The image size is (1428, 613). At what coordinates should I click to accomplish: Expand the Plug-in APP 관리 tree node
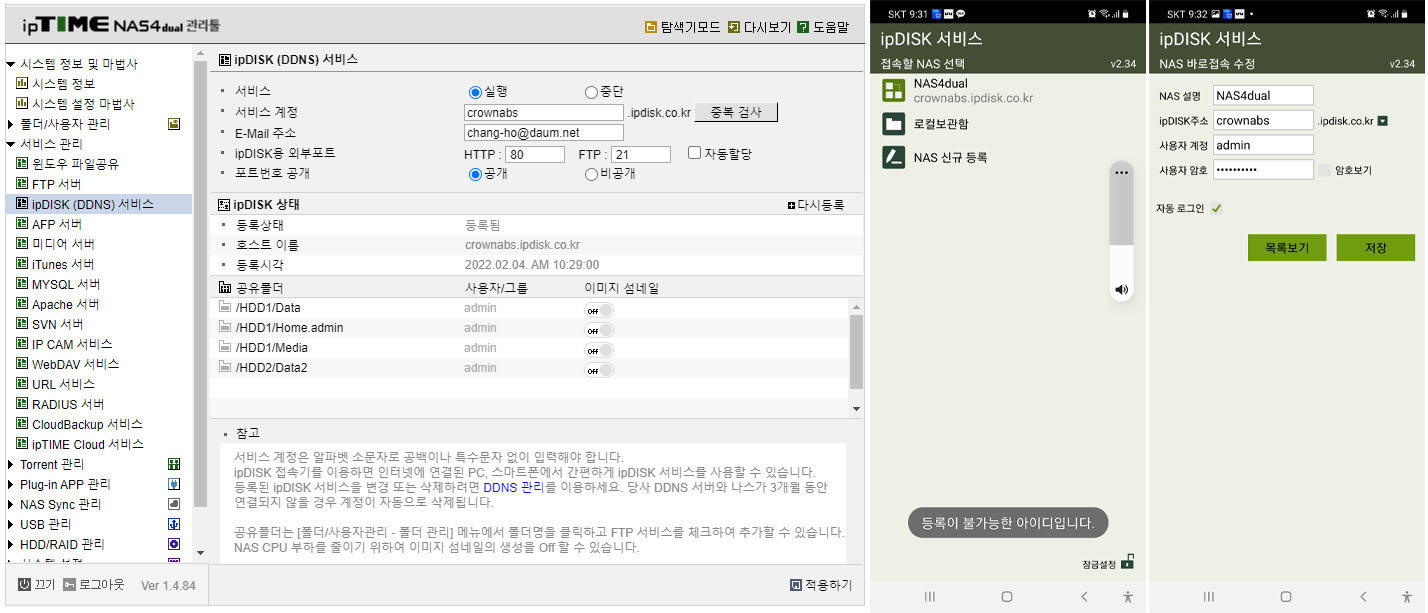click(10, 484)
